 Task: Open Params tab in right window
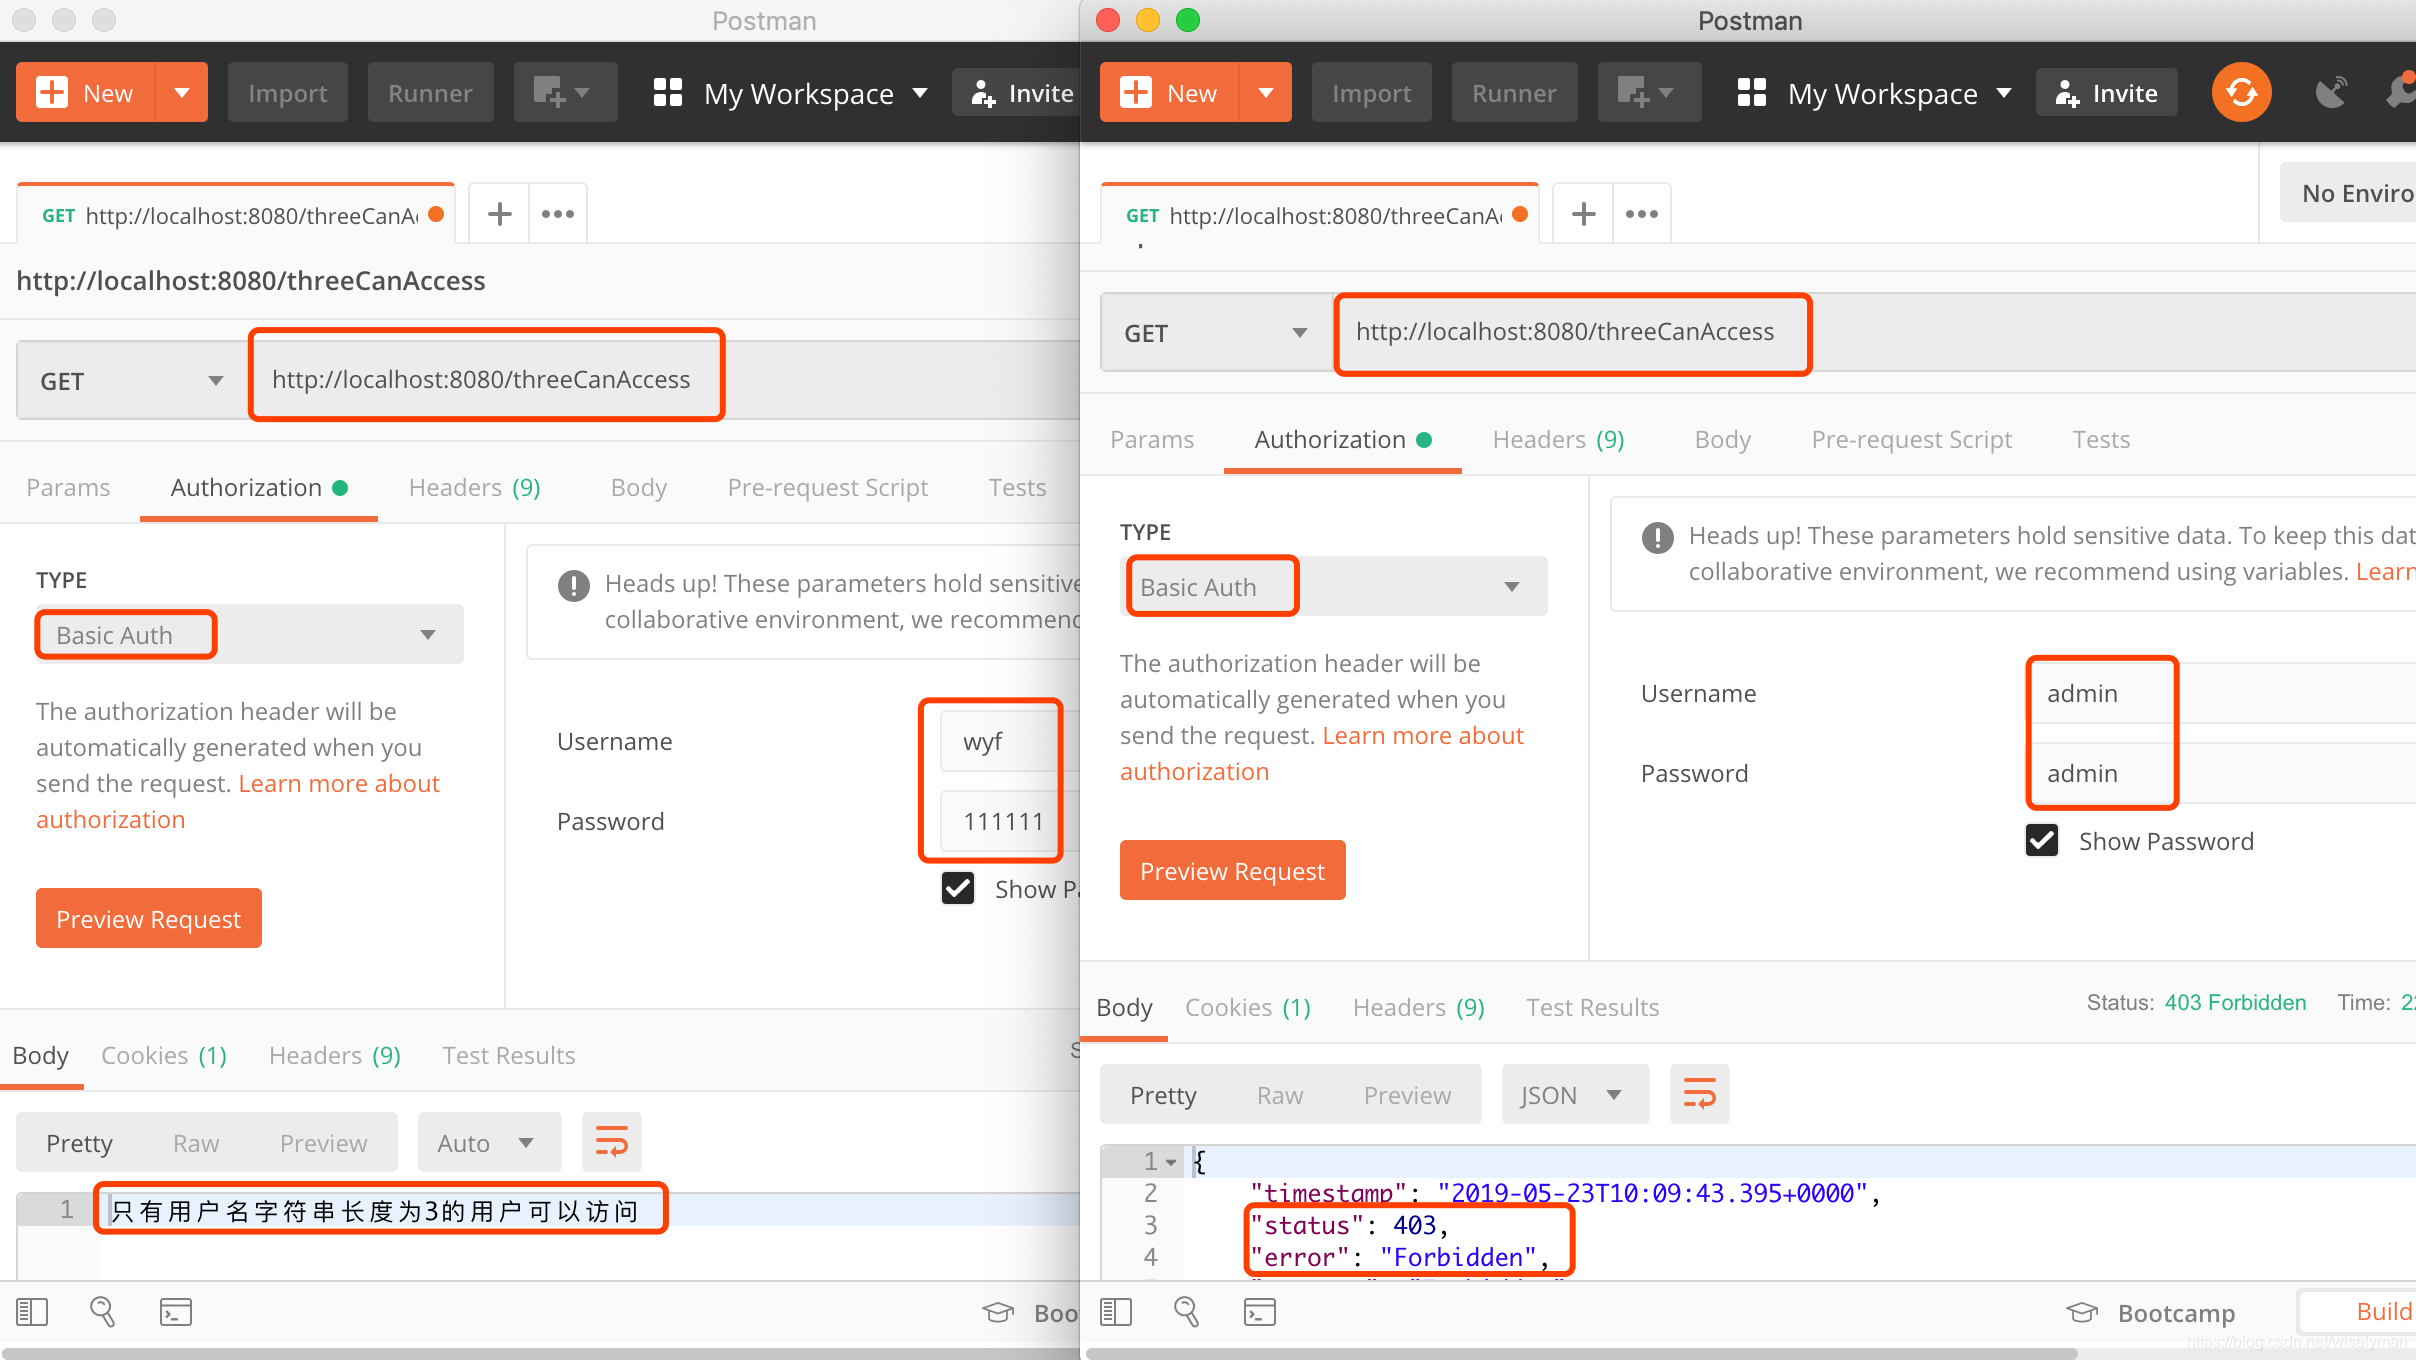[1152, 440]
